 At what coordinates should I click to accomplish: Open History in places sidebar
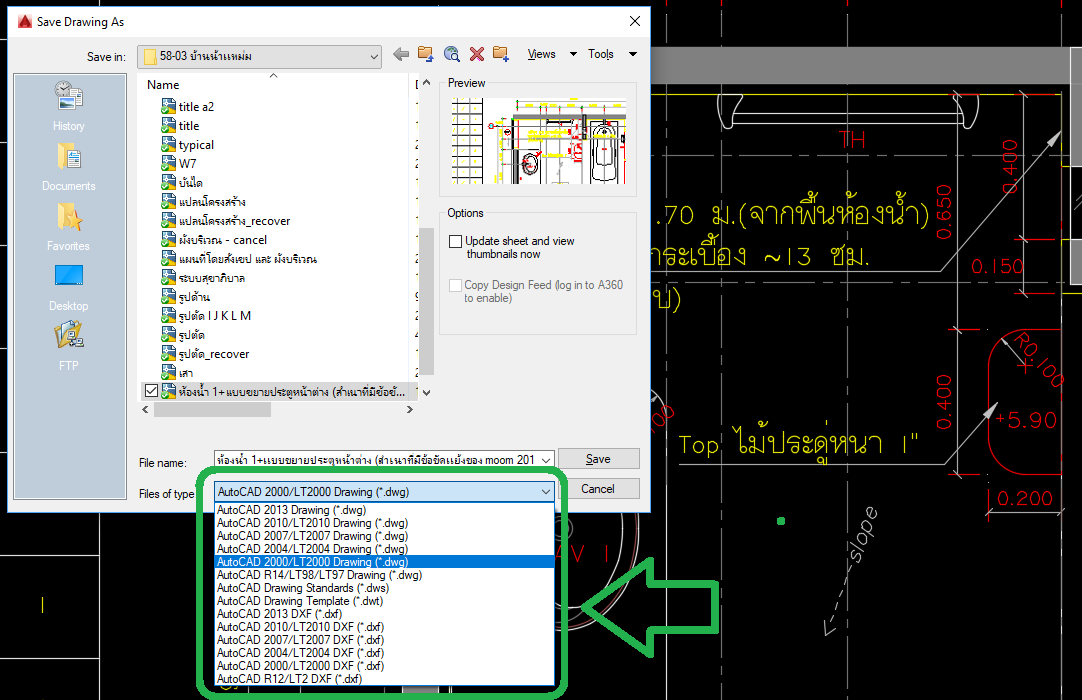pyautogui.click(x=69, y=106)
